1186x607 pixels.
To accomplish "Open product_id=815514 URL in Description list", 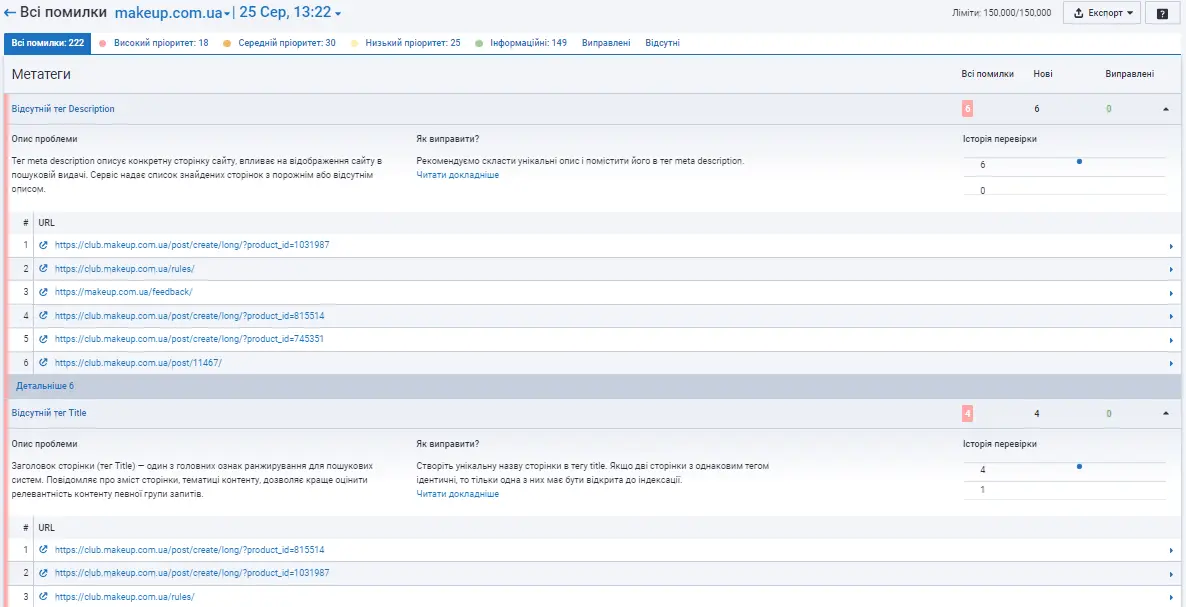I will pos(189,315).
